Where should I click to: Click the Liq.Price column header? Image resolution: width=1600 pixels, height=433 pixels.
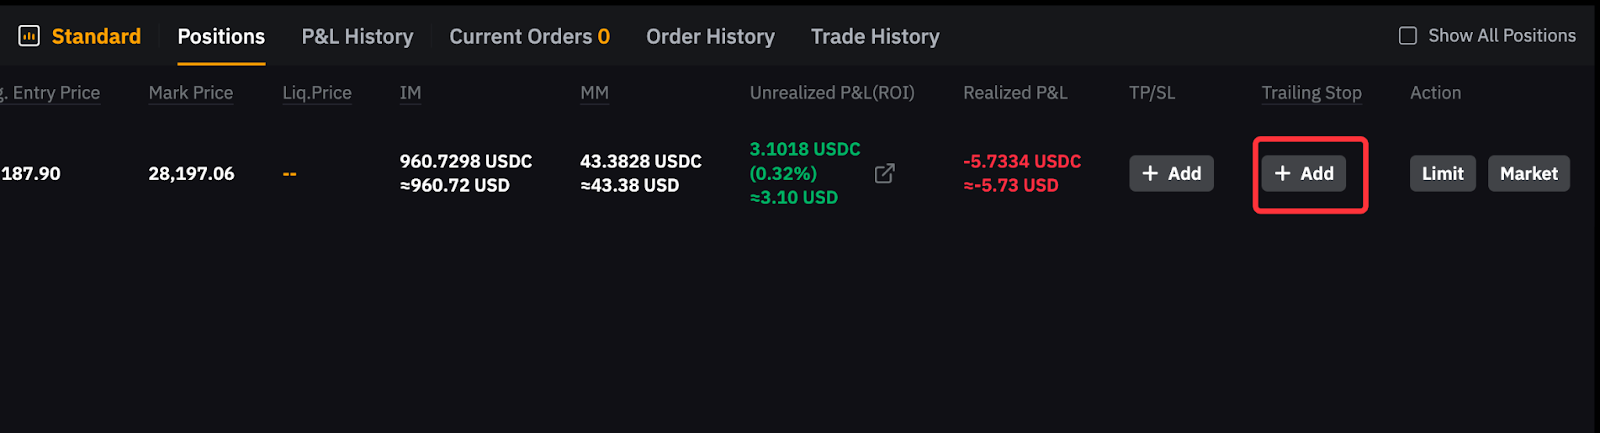click(316, 93)
